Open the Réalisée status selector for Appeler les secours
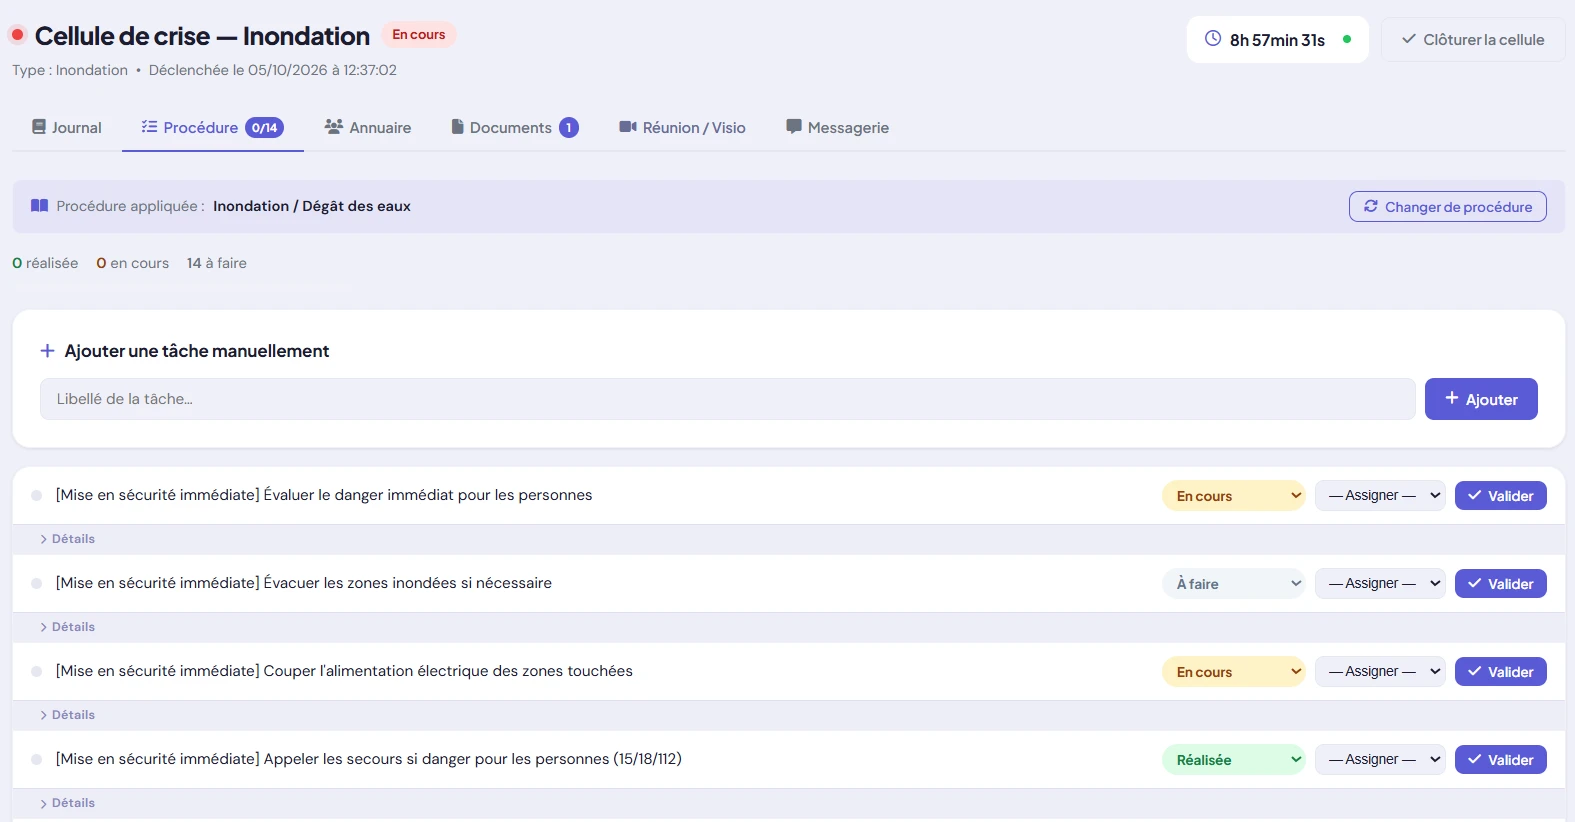 click(x=1234, y=760)
